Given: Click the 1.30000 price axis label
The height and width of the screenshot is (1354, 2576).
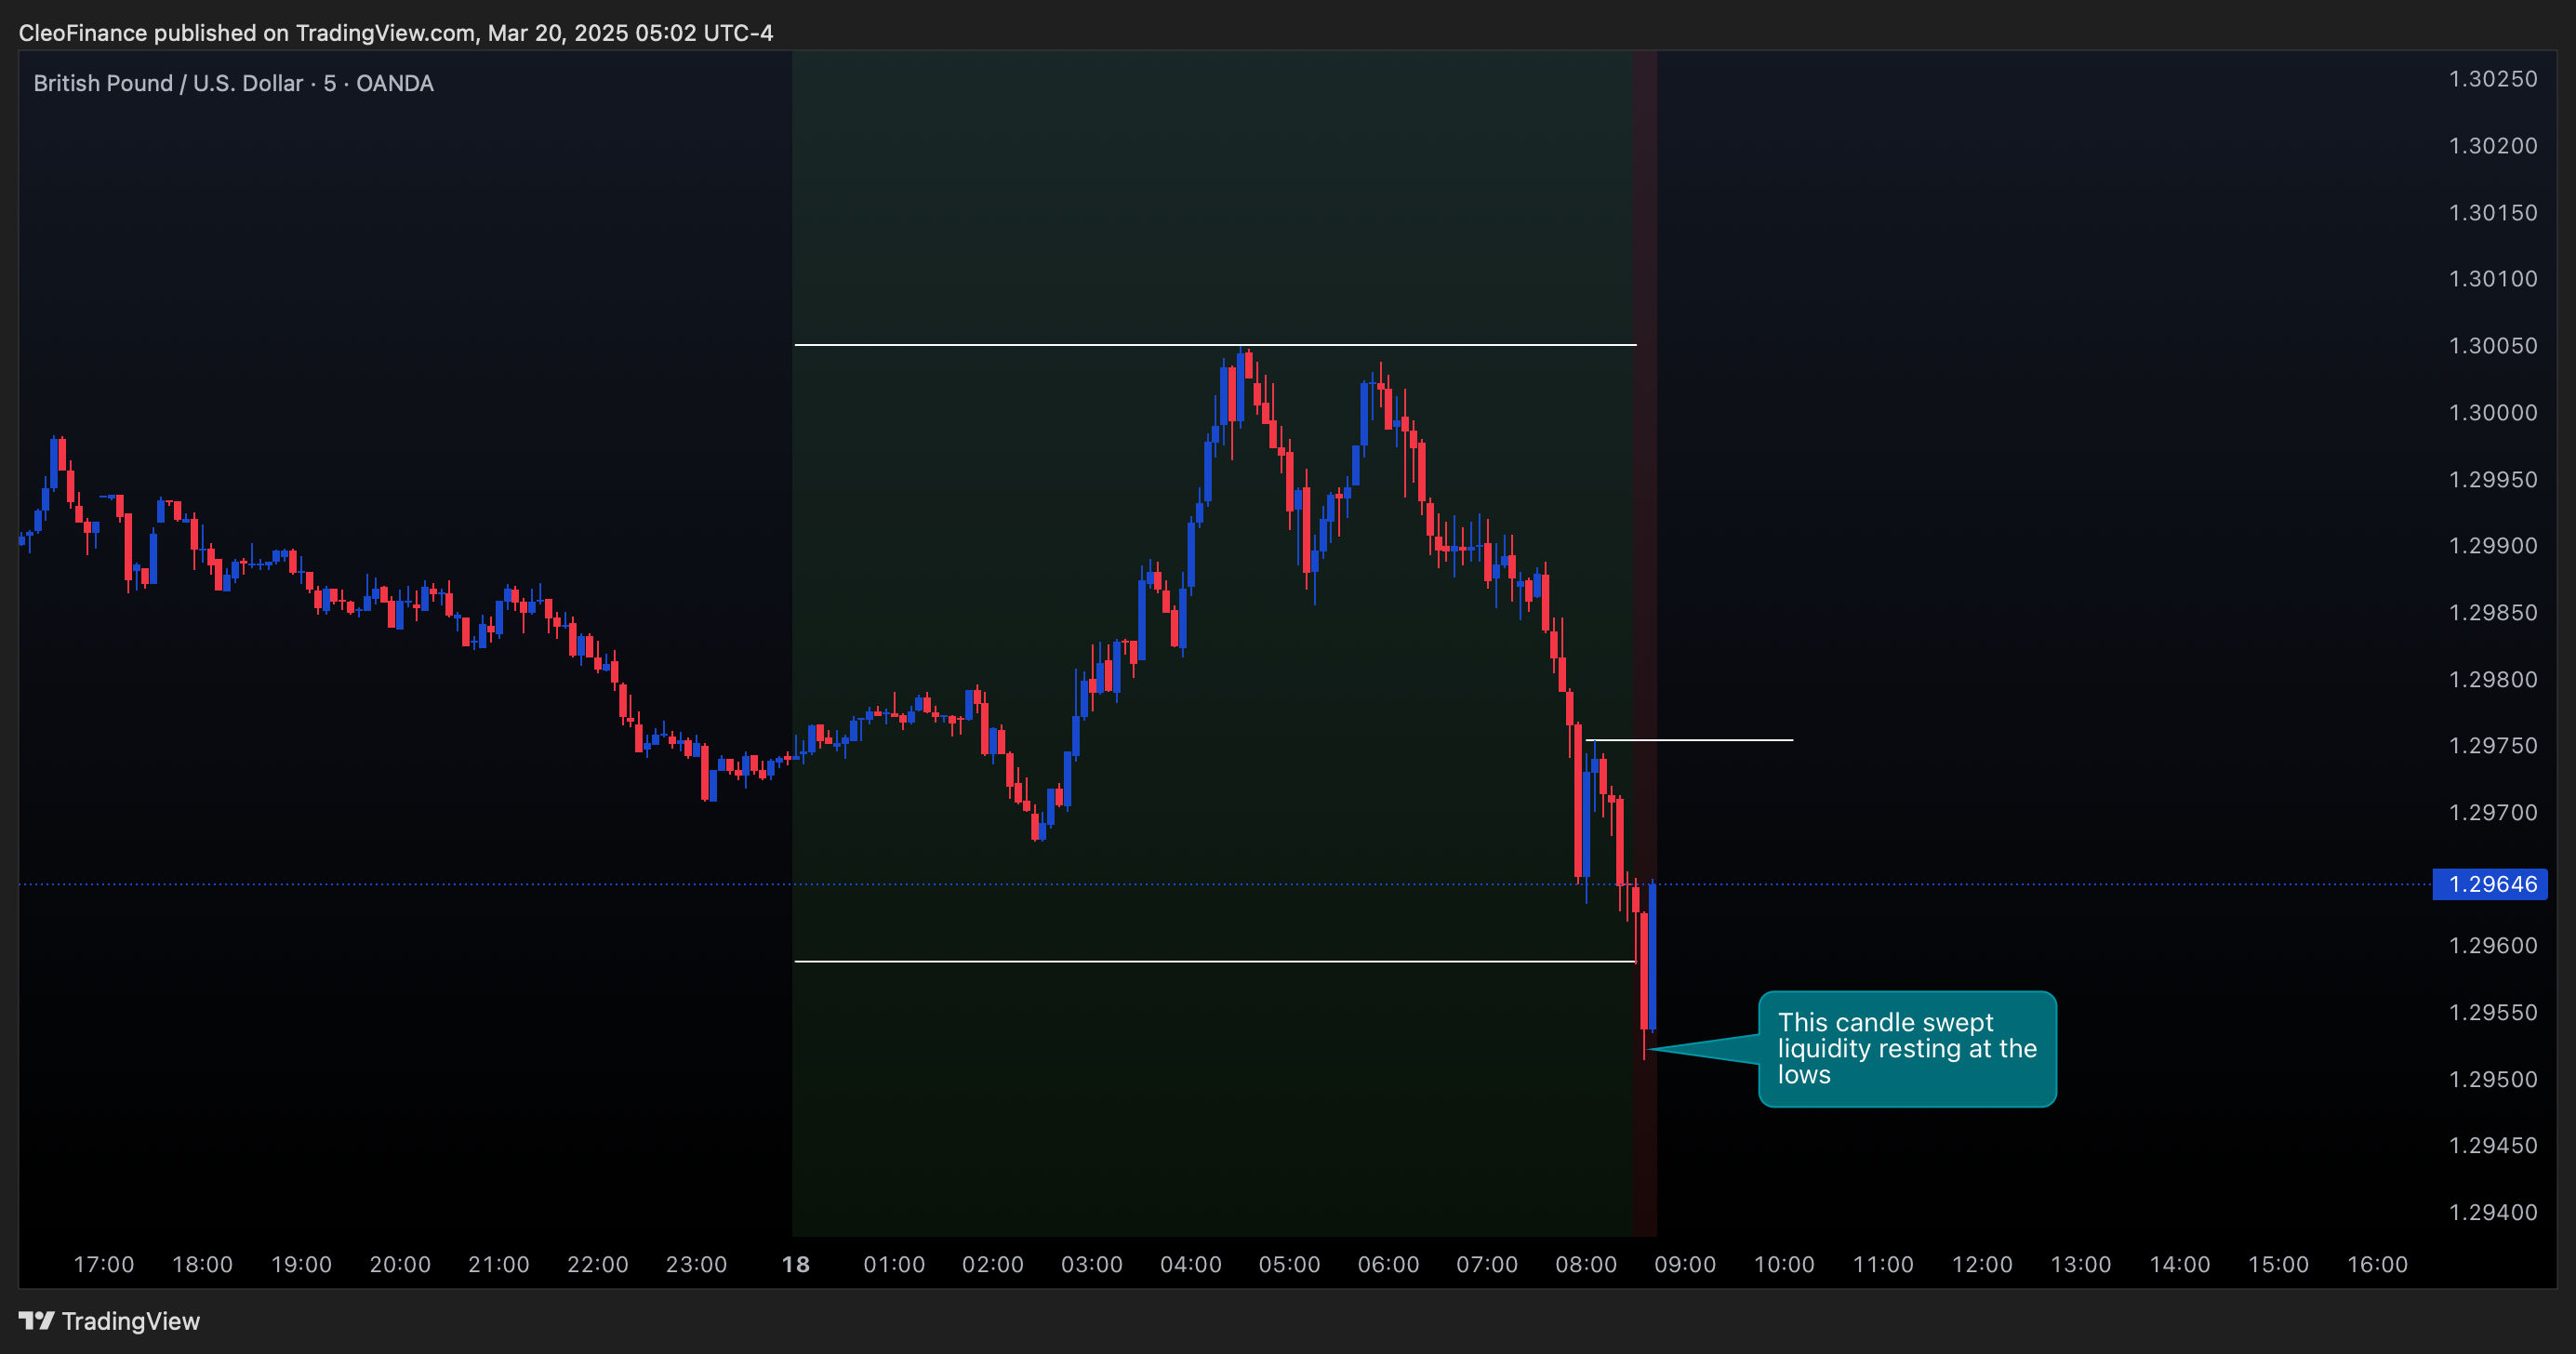Looking at the screenshot, I should click(2493, 413).
